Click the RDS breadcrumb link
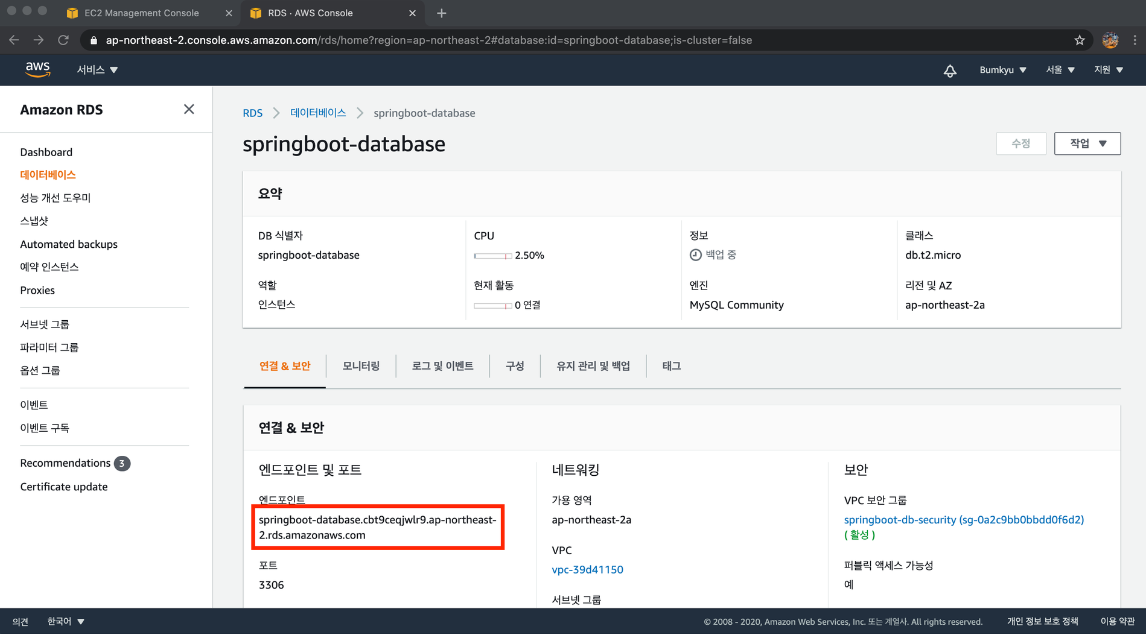 coord(252,113)
